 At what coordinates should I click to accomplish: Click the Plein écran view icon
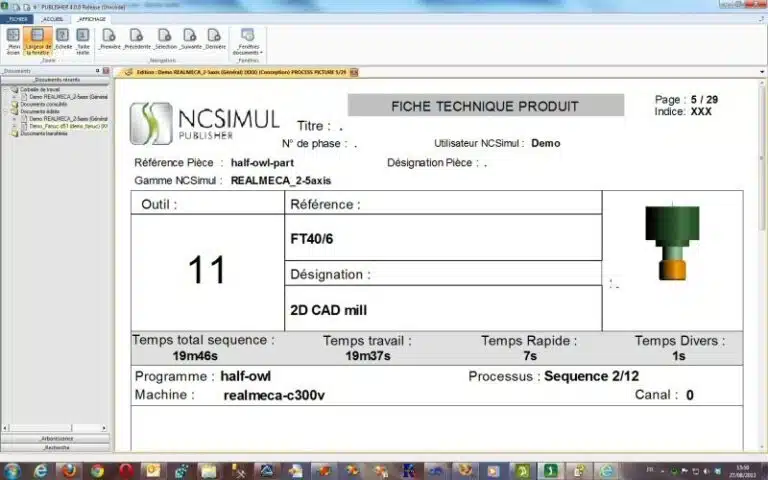click(x=13, y=38)
